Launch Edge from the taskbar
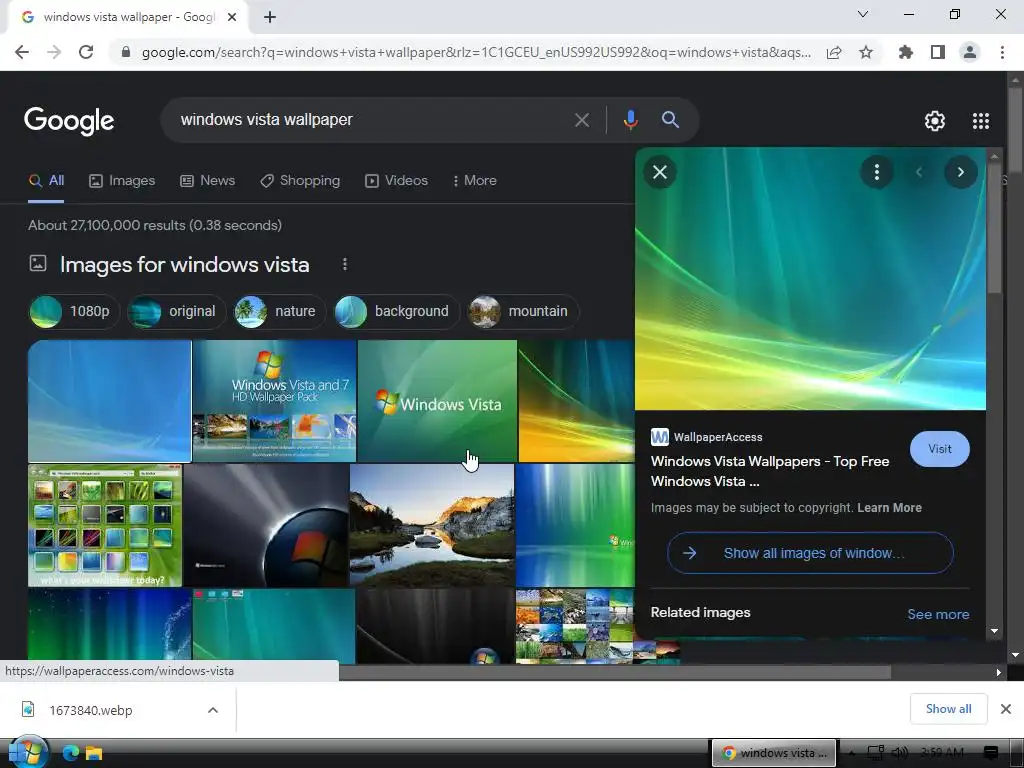This screenshot has width=1024, height=768. tap(71, 753)
